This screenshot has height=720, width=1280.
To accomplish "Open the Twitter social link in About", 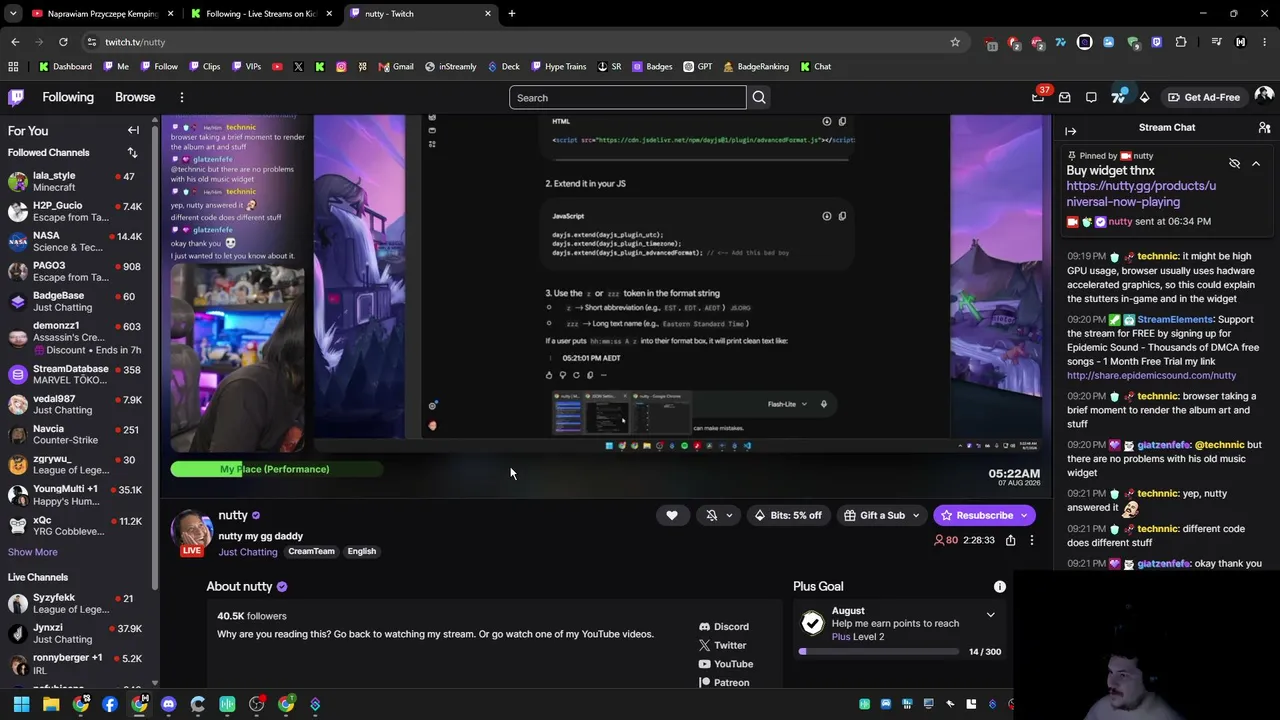I will (722, 646).
